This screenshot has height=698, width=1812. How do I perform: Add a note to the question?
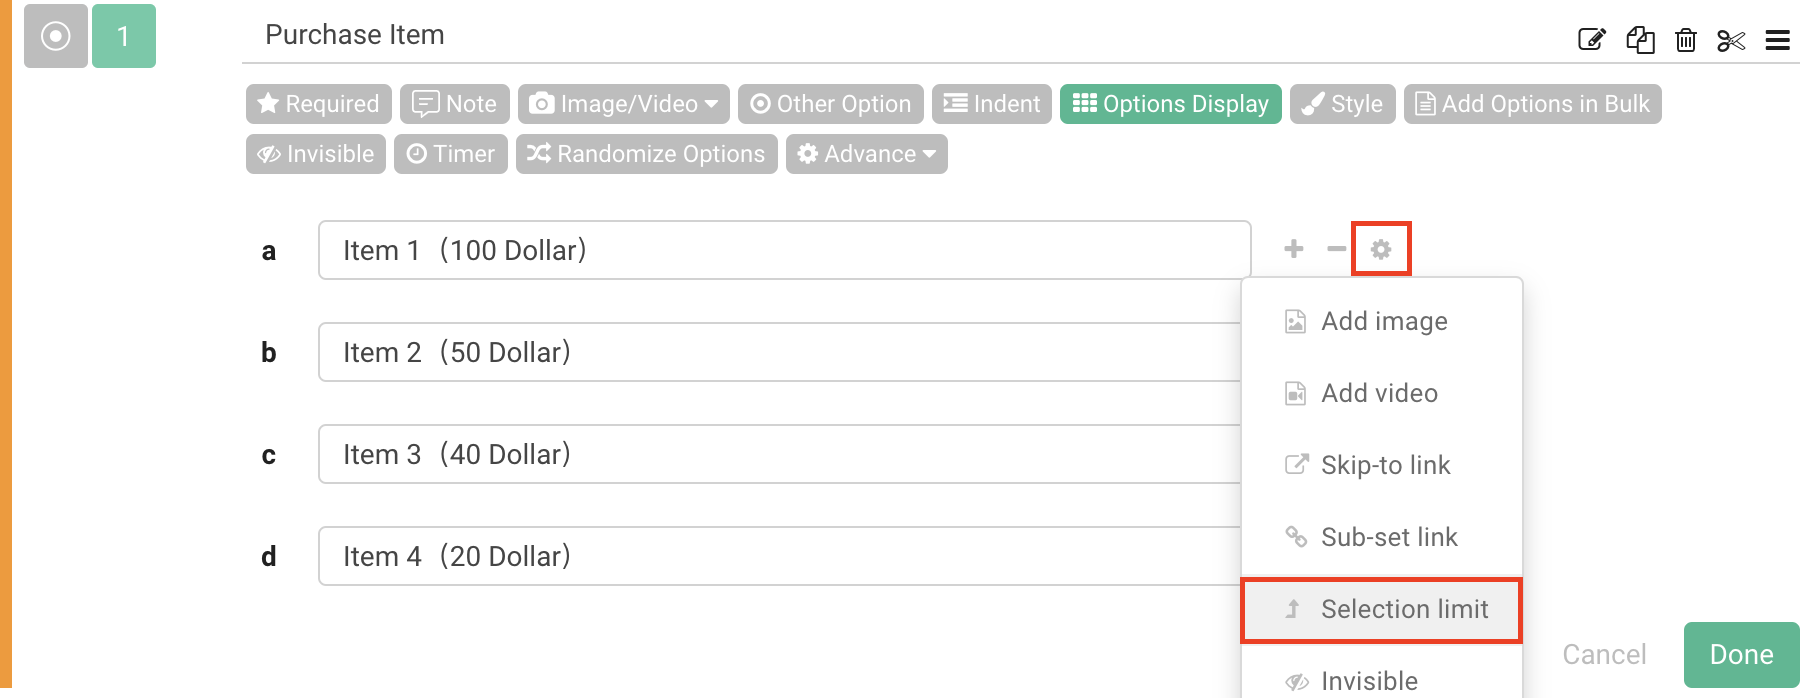pyautogui.click(x=455, y=103)
